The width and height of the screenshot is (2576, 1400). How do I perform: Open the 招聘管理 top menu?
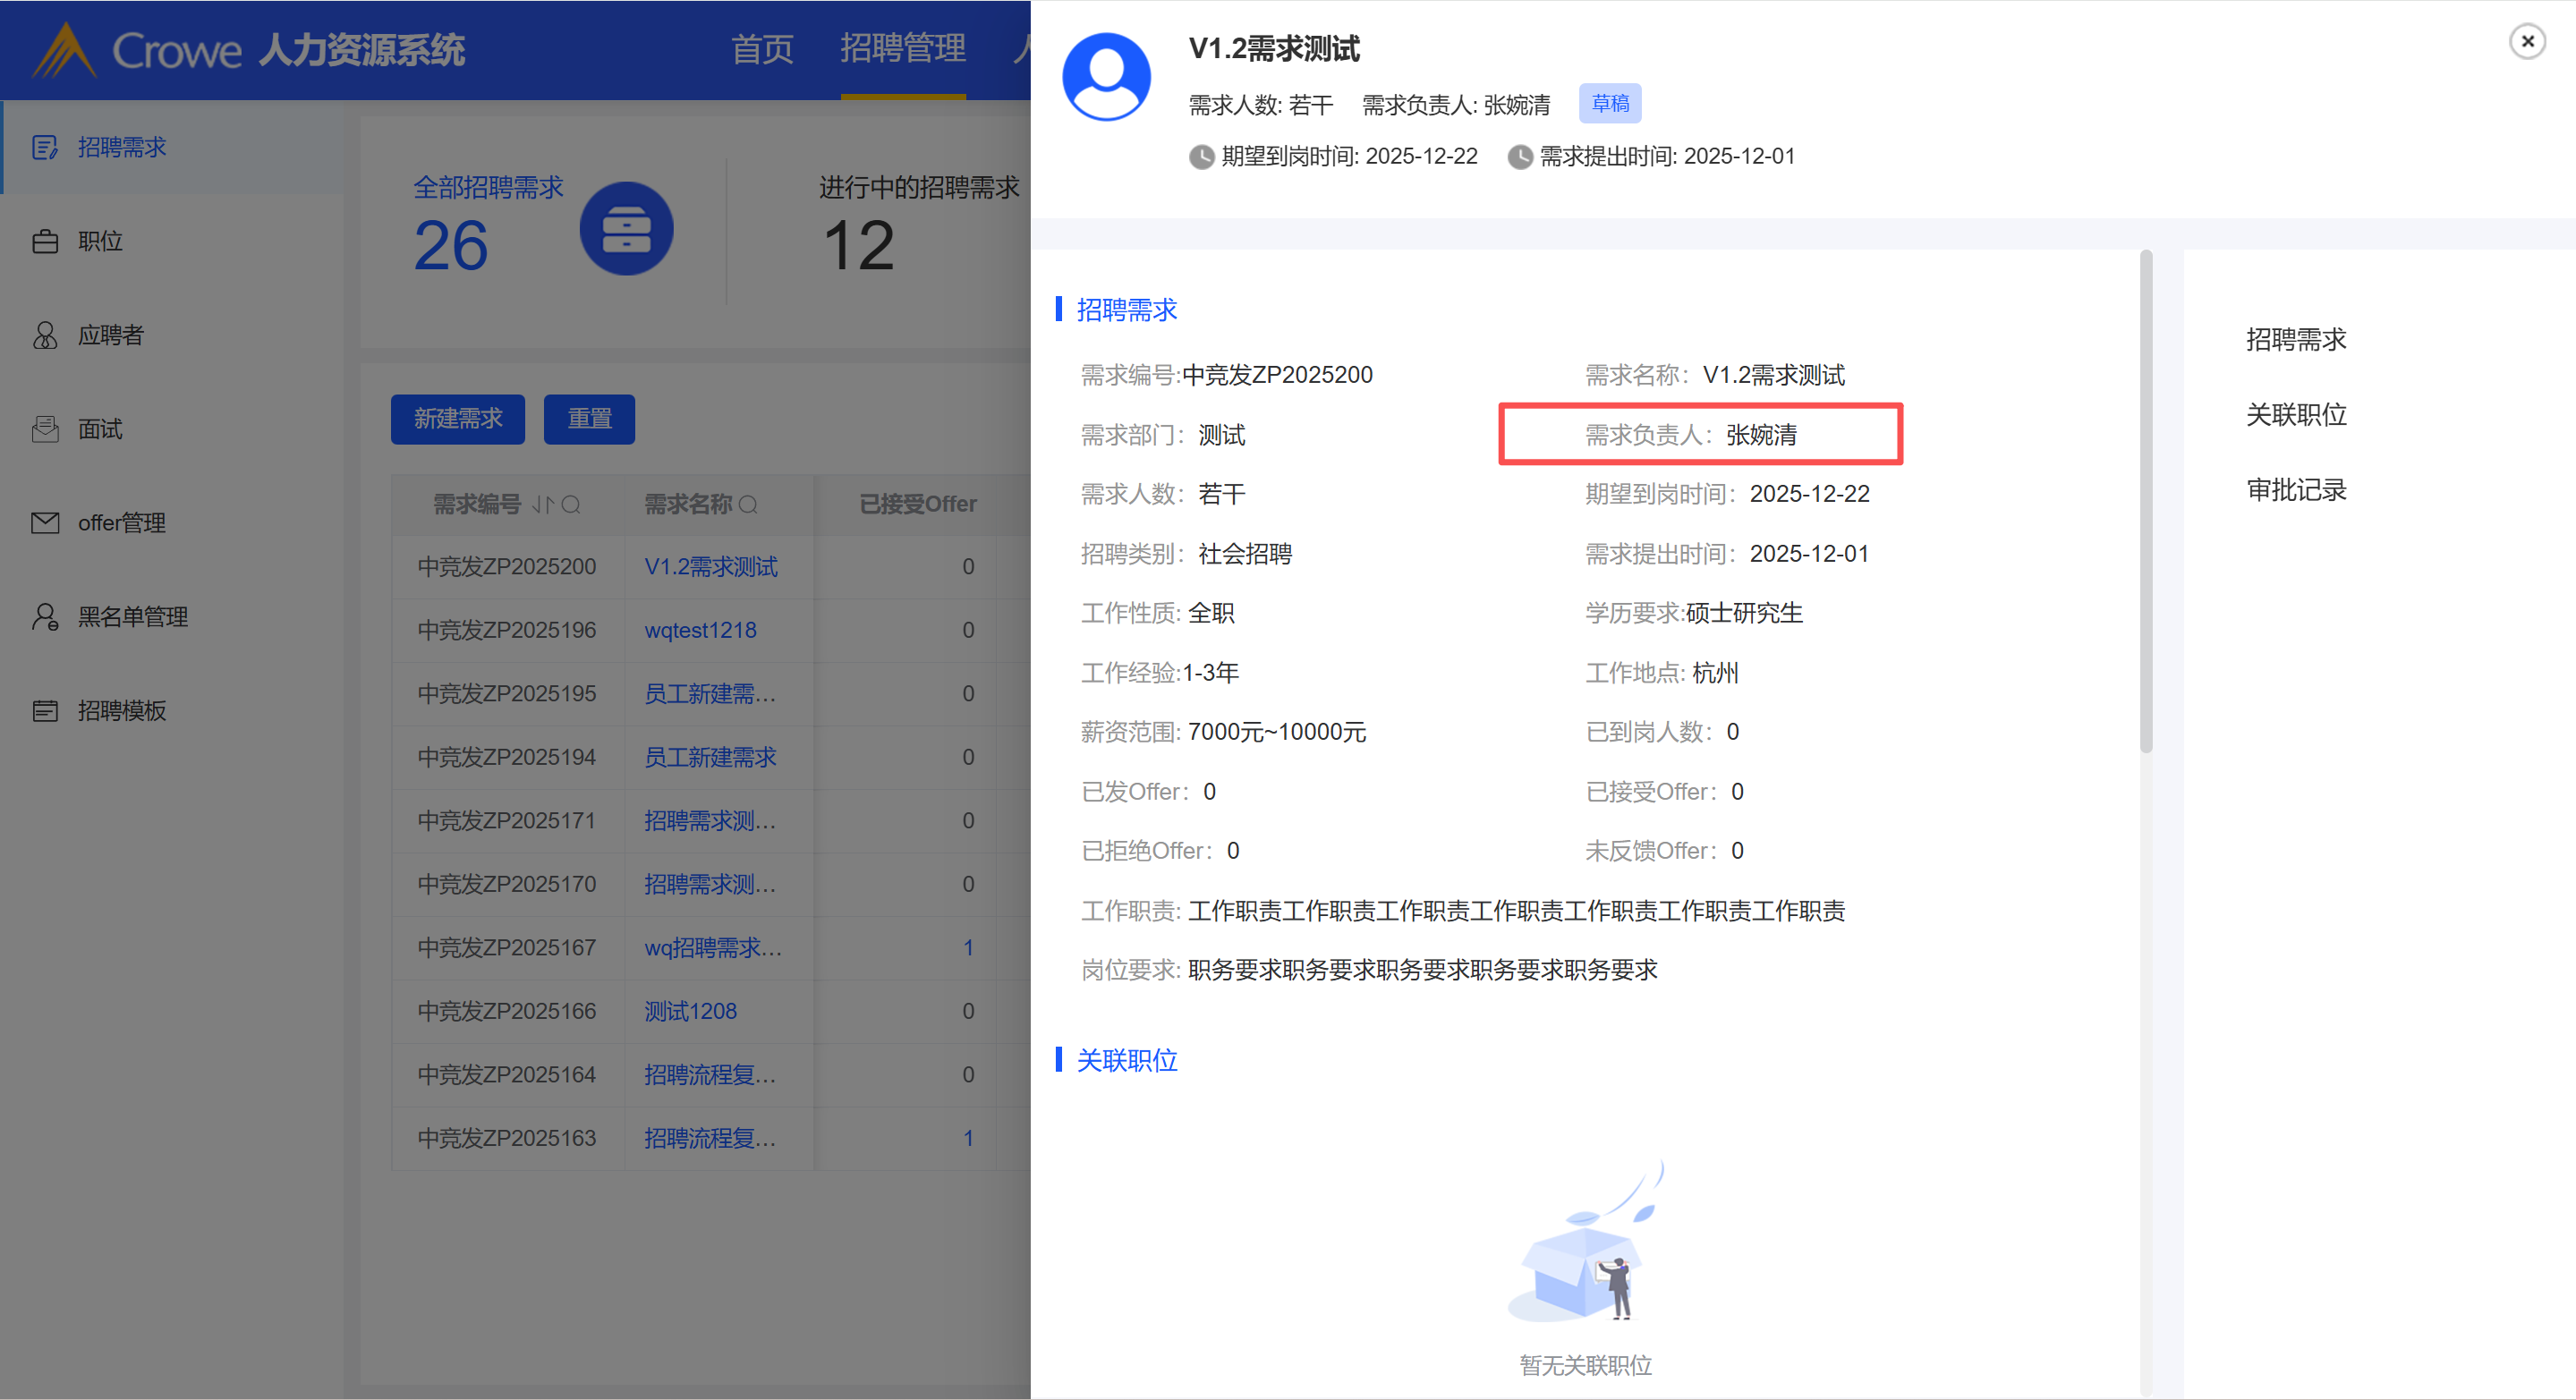point(902,49)
